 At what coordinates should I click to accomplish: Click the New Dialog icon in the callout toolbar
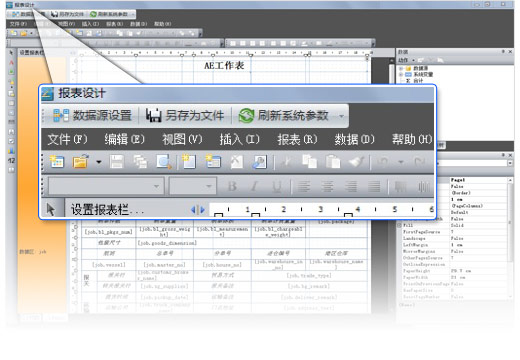pos(213,162)
